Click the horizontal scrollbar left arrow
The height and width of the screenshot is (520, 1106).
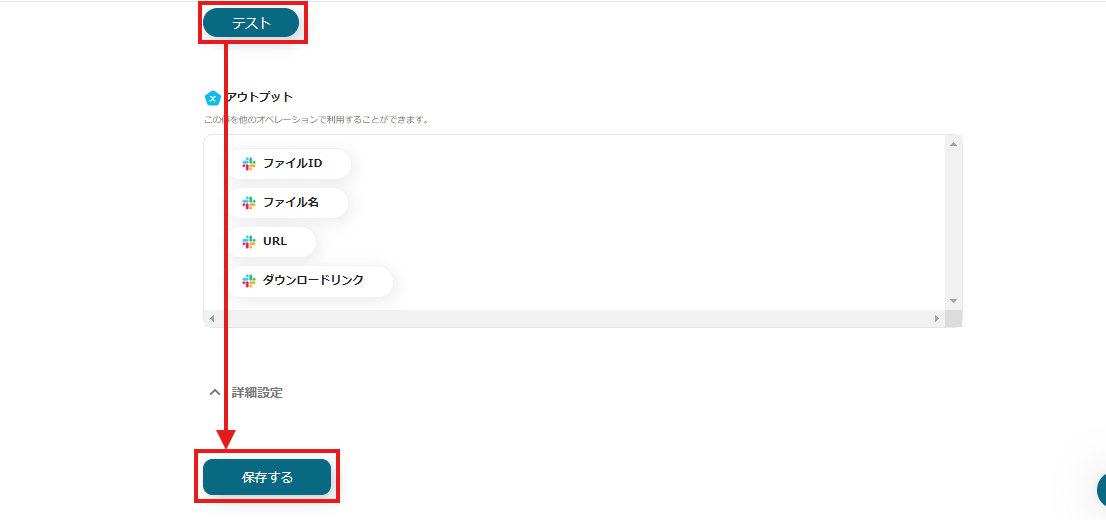click(x=212, y=319)
